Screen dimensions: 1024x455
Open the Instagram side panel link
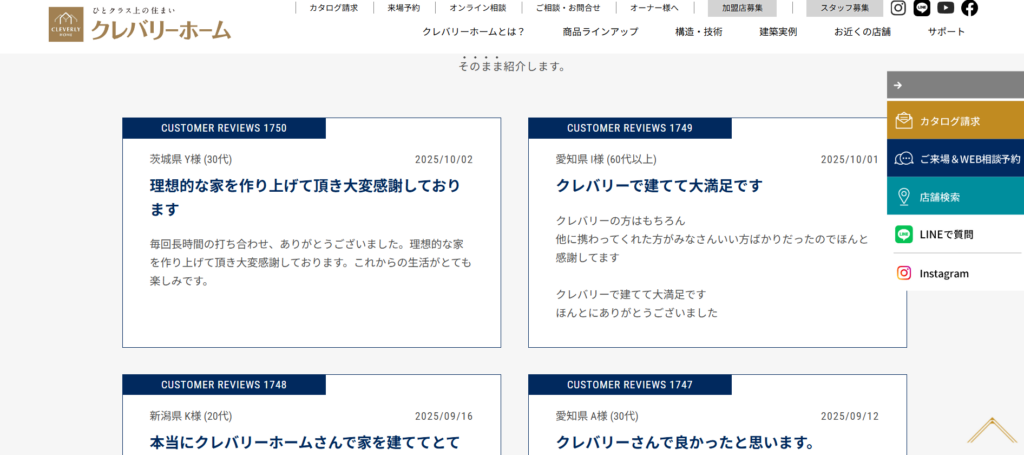pyautogui.click(x=954, y=273)
